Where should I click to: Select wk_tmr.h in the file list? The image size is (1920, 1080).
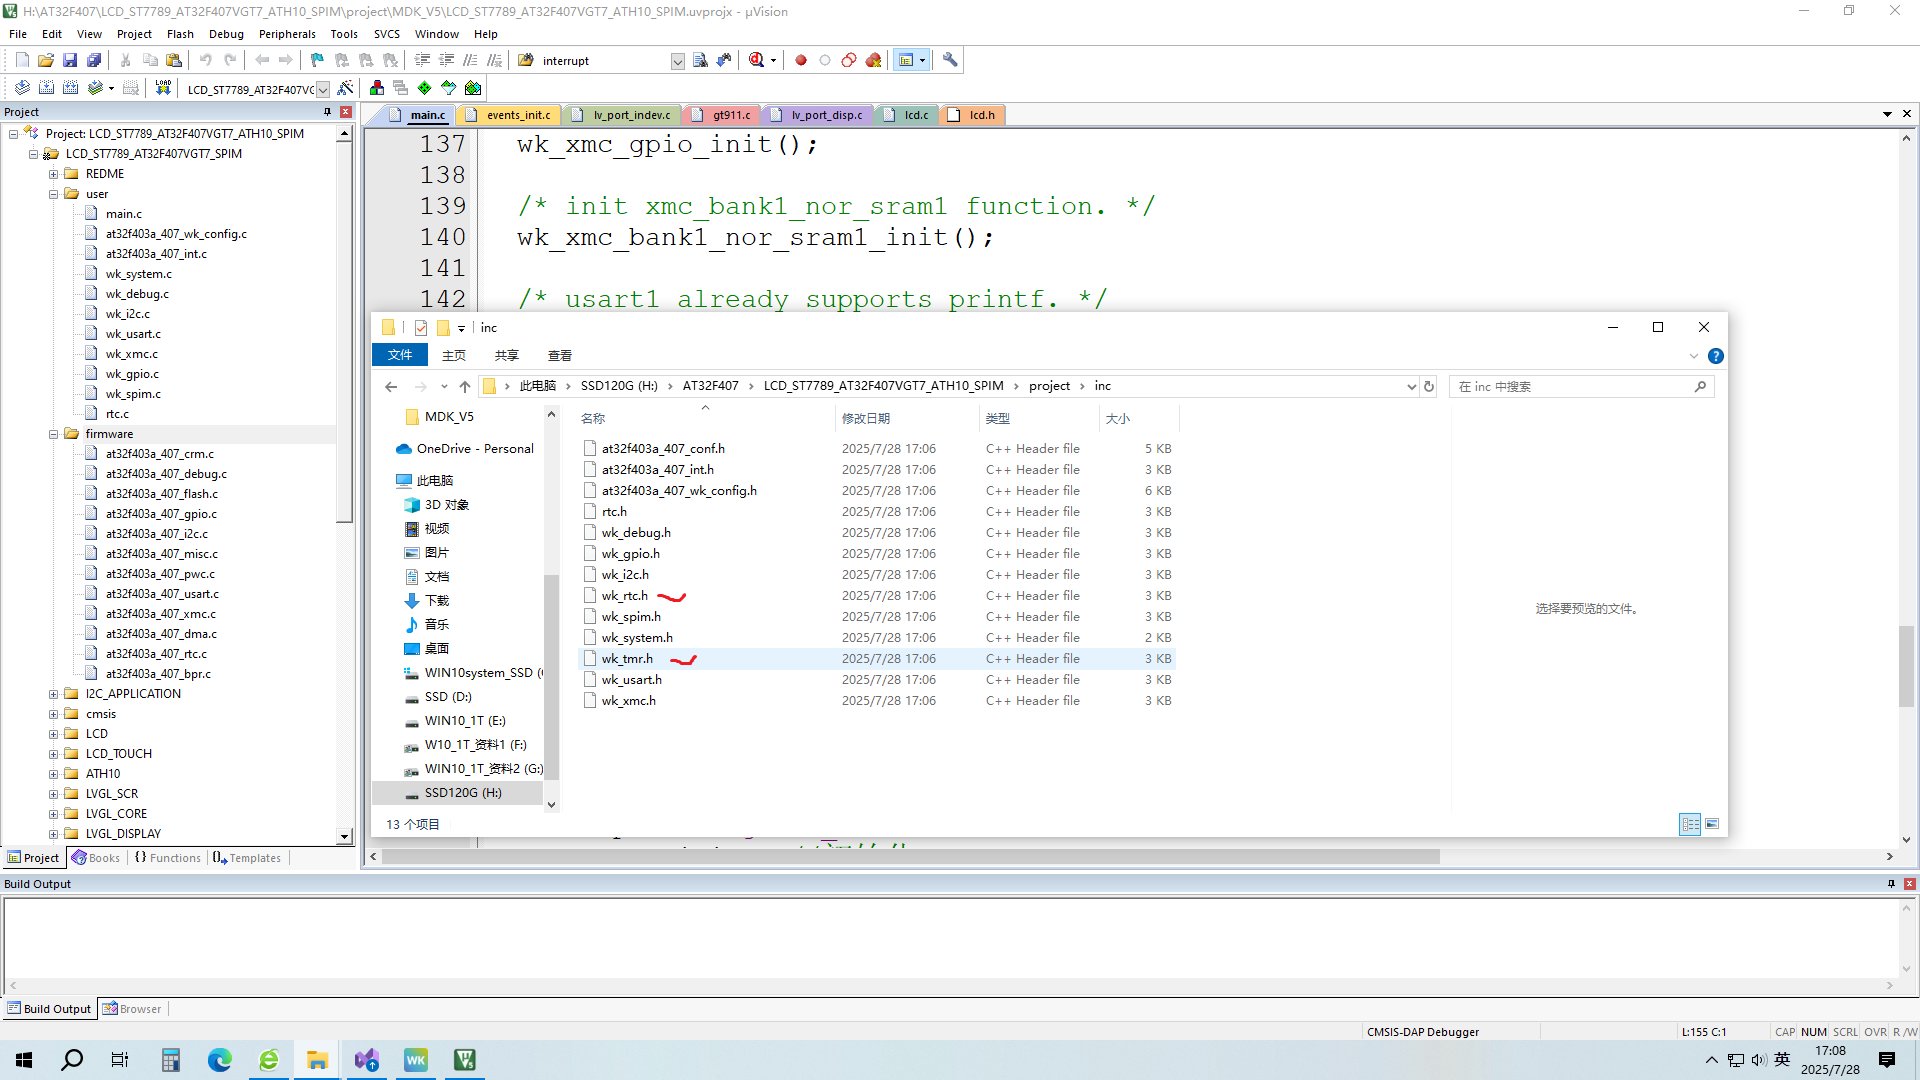(627, 659)
